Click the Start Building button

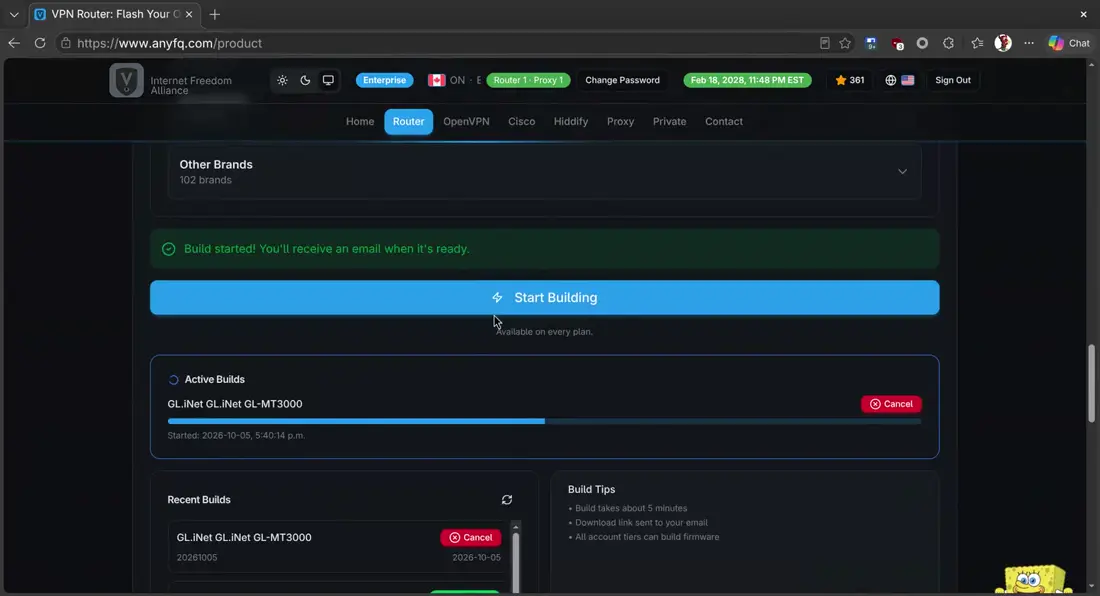point(544,297)
